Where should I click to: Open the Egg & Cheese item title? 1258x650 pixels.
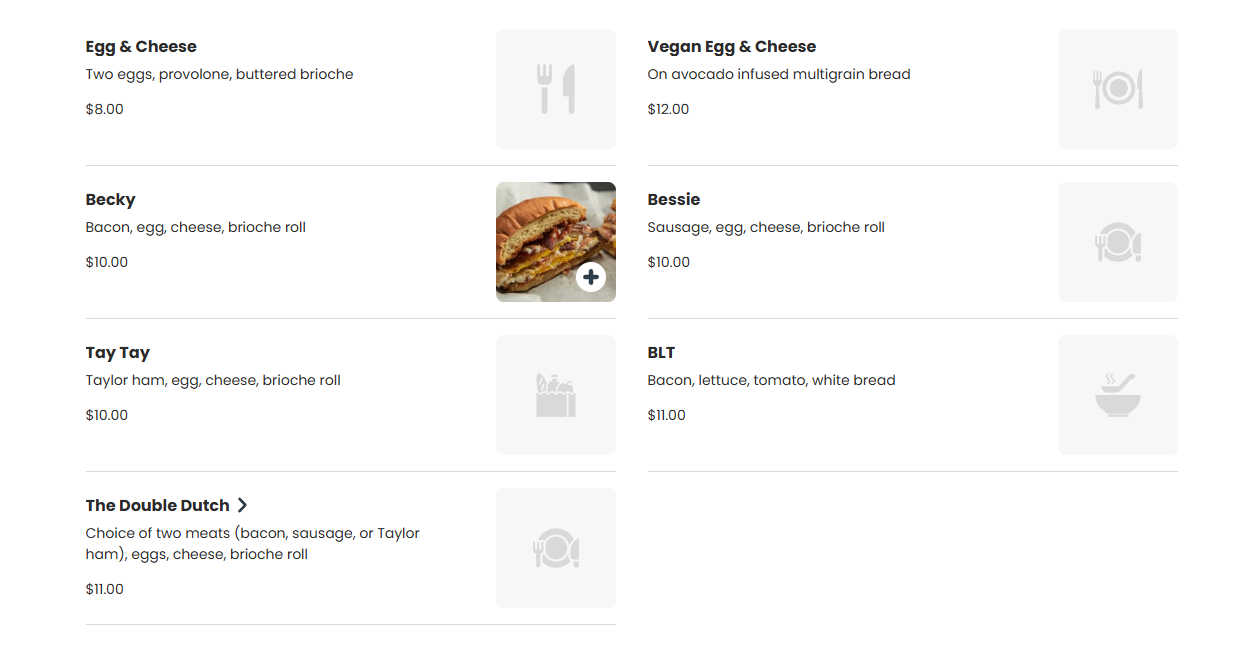[141, 47]
